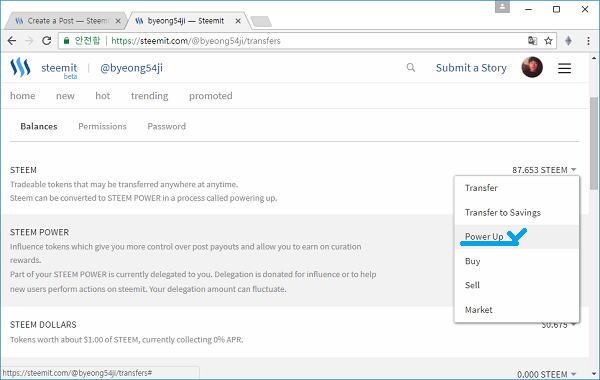Viewport: 600px width, 380px height.
Task: Open the new posts feed
Action: (x=65, y=96)
